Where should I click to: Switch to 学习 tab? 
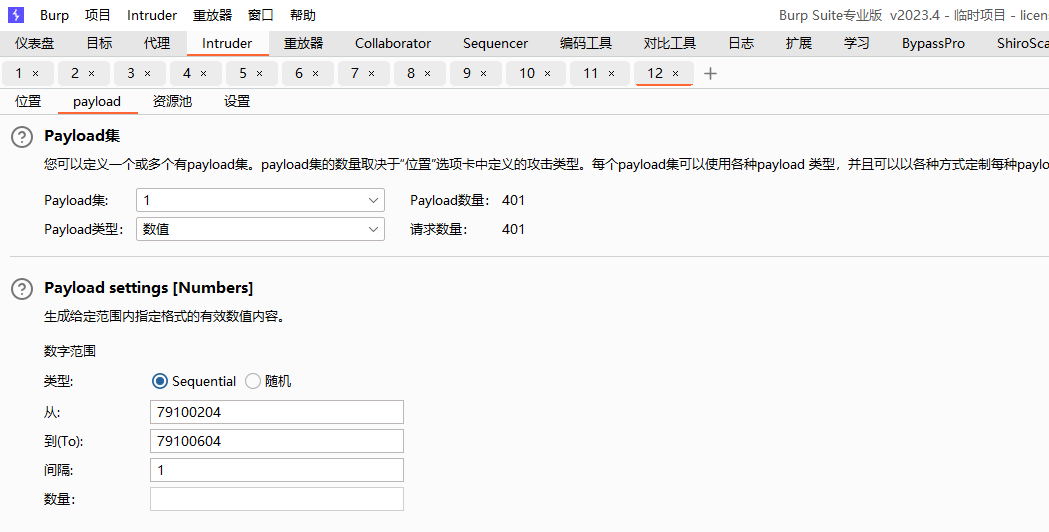[x=856, y=43]
